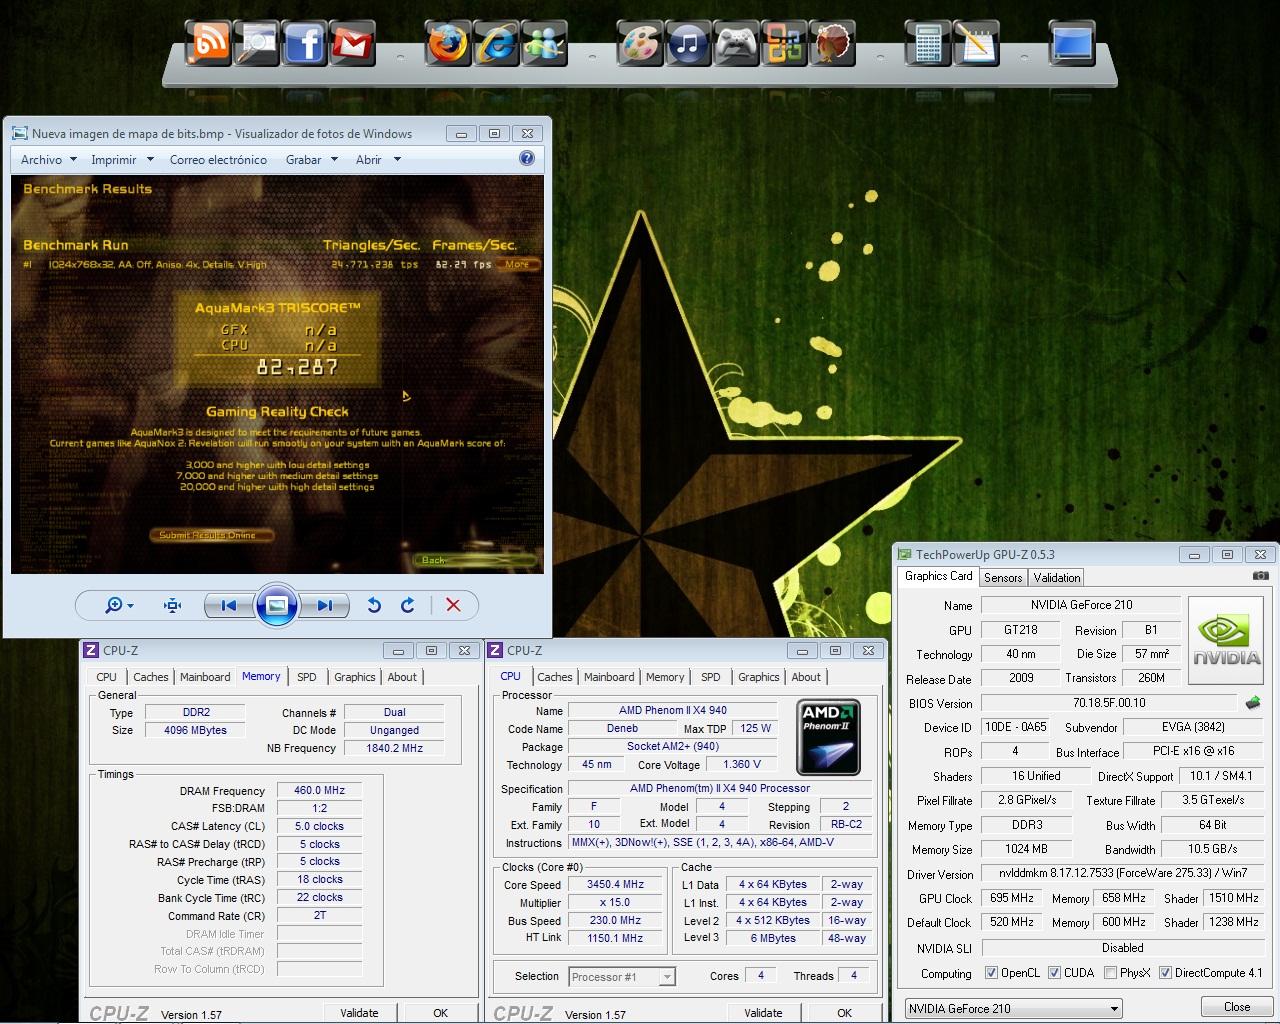Open the NVIDIA GeForce 210 card dropdown
This screenshot has width=1280, height=1024.
click(1013, 1008)
